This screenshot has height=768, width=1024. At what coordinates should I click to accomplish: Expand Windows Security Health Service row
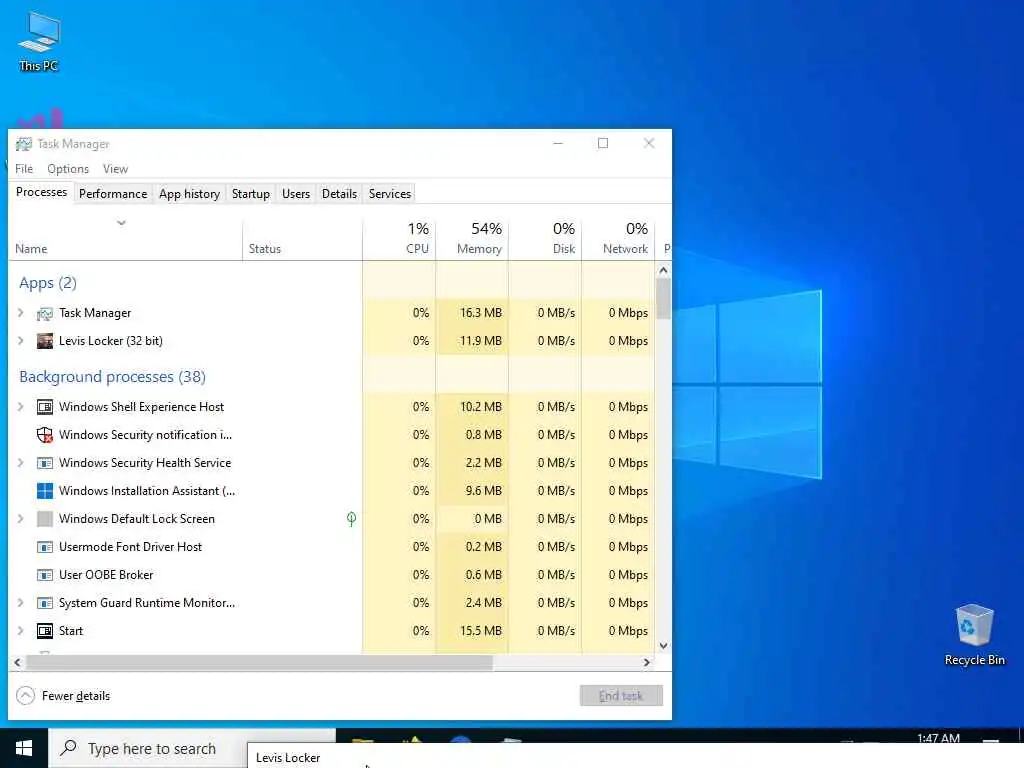coord(20,462)
